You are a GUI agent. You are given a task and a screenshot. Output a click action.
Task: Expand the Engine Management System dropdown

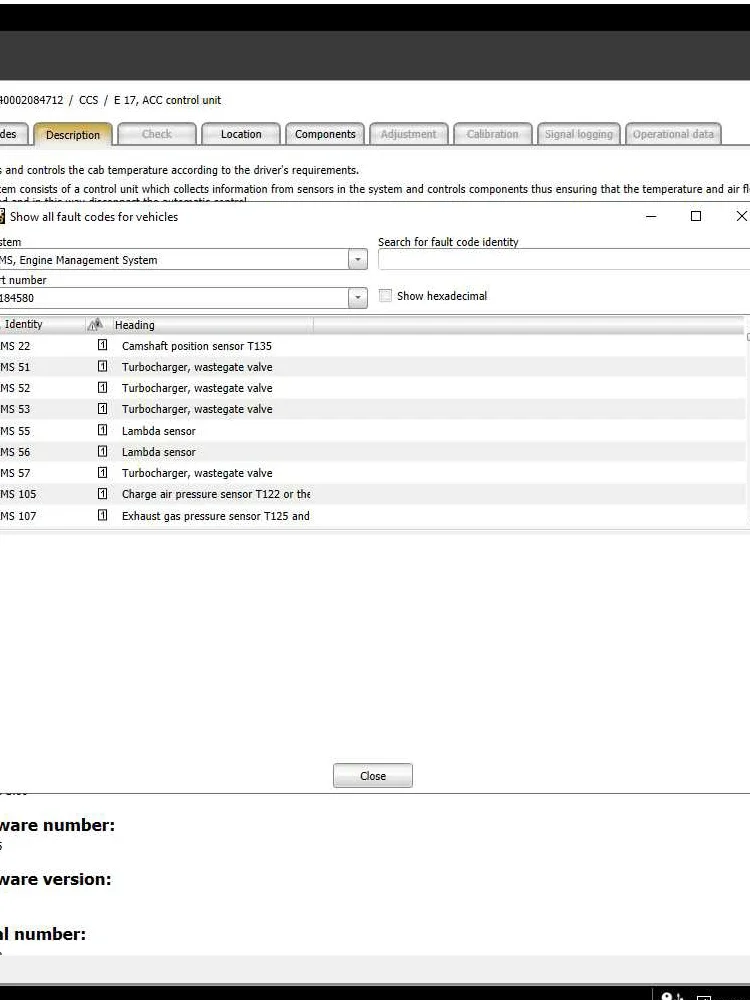(358, 260)
